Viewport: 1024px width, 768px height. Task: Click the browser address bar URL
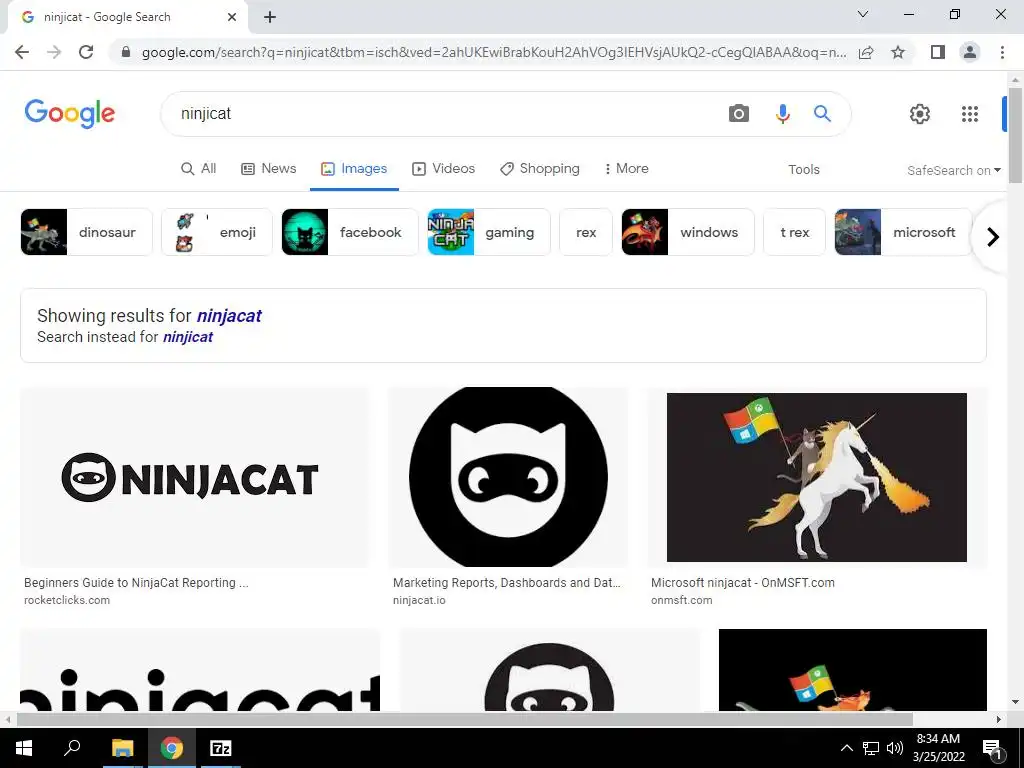click(x=494, y=52)
